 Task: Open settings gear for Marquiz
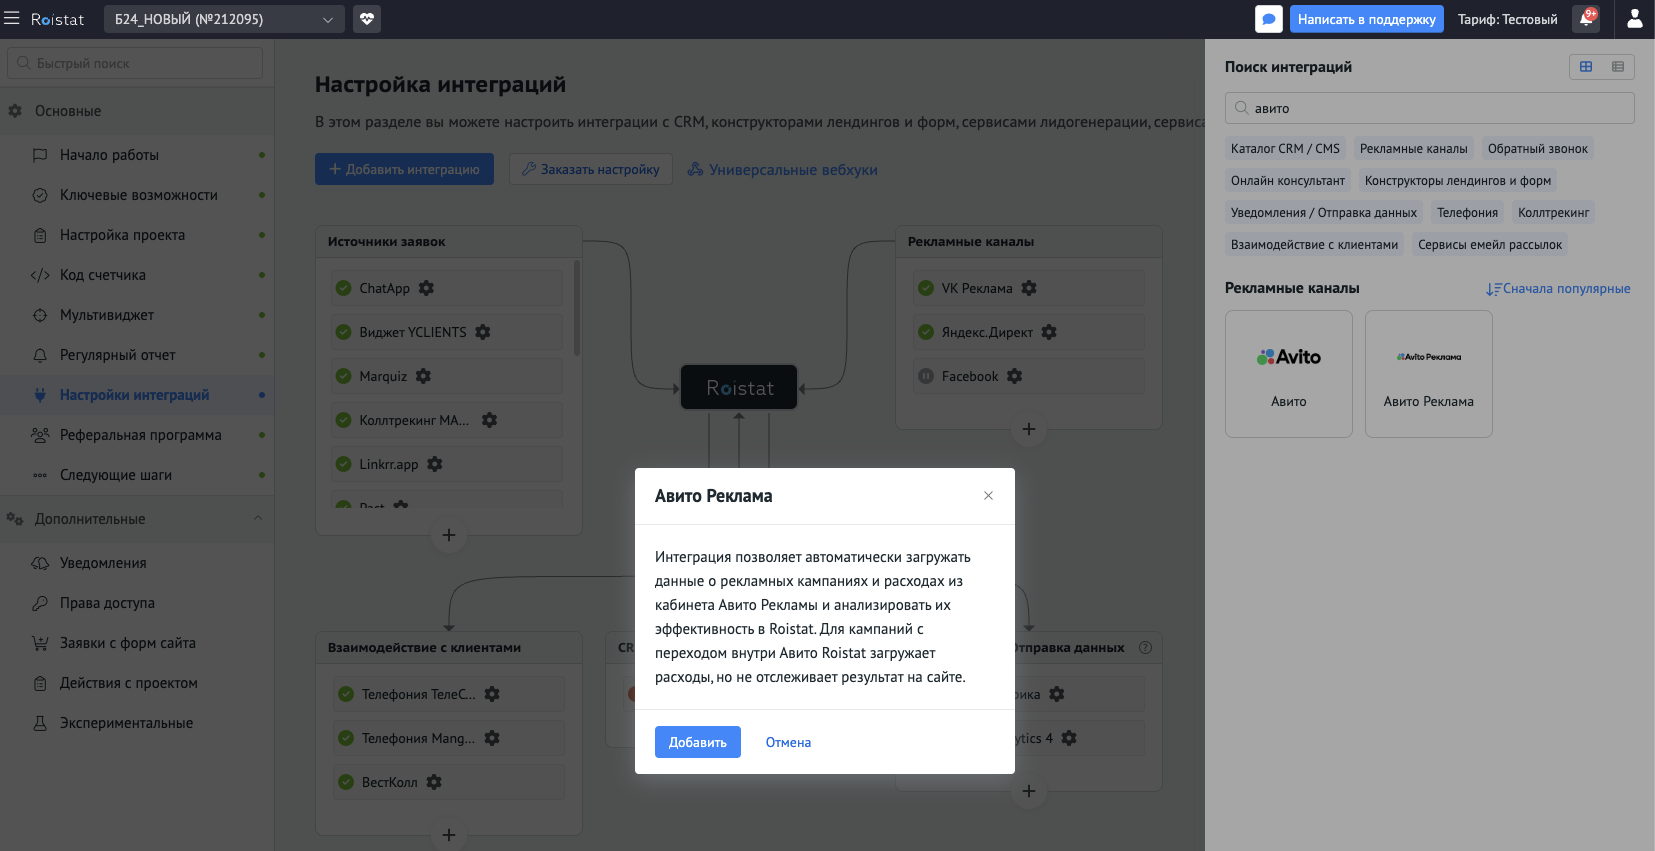(423, 376)
